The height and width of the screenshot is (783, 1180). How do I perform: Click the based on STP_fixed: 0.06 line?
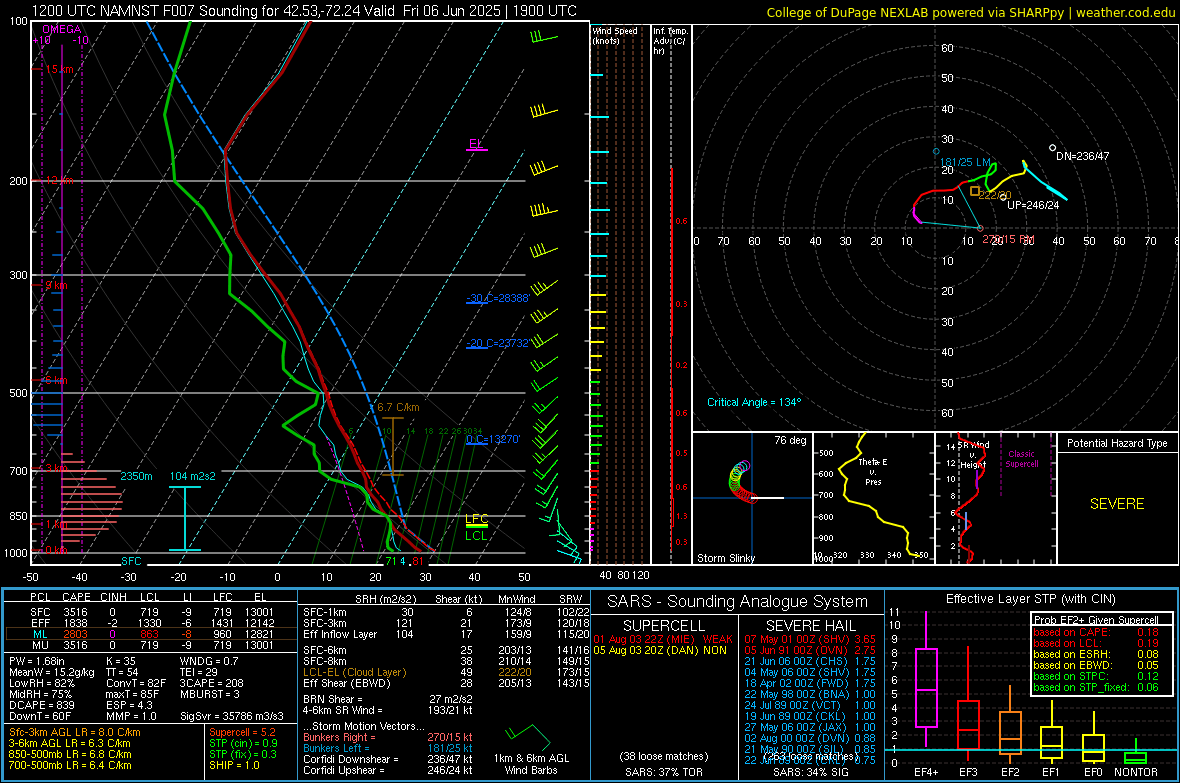(x=1096, y=687)
